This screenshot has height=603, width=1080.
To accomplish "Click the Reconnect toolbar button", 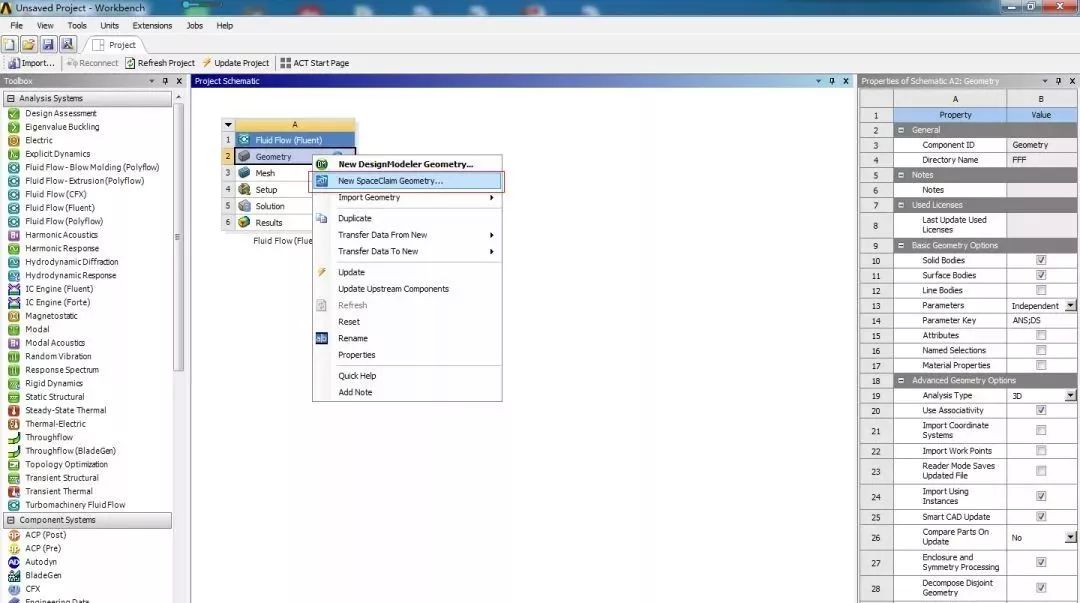I will (92, 63).
